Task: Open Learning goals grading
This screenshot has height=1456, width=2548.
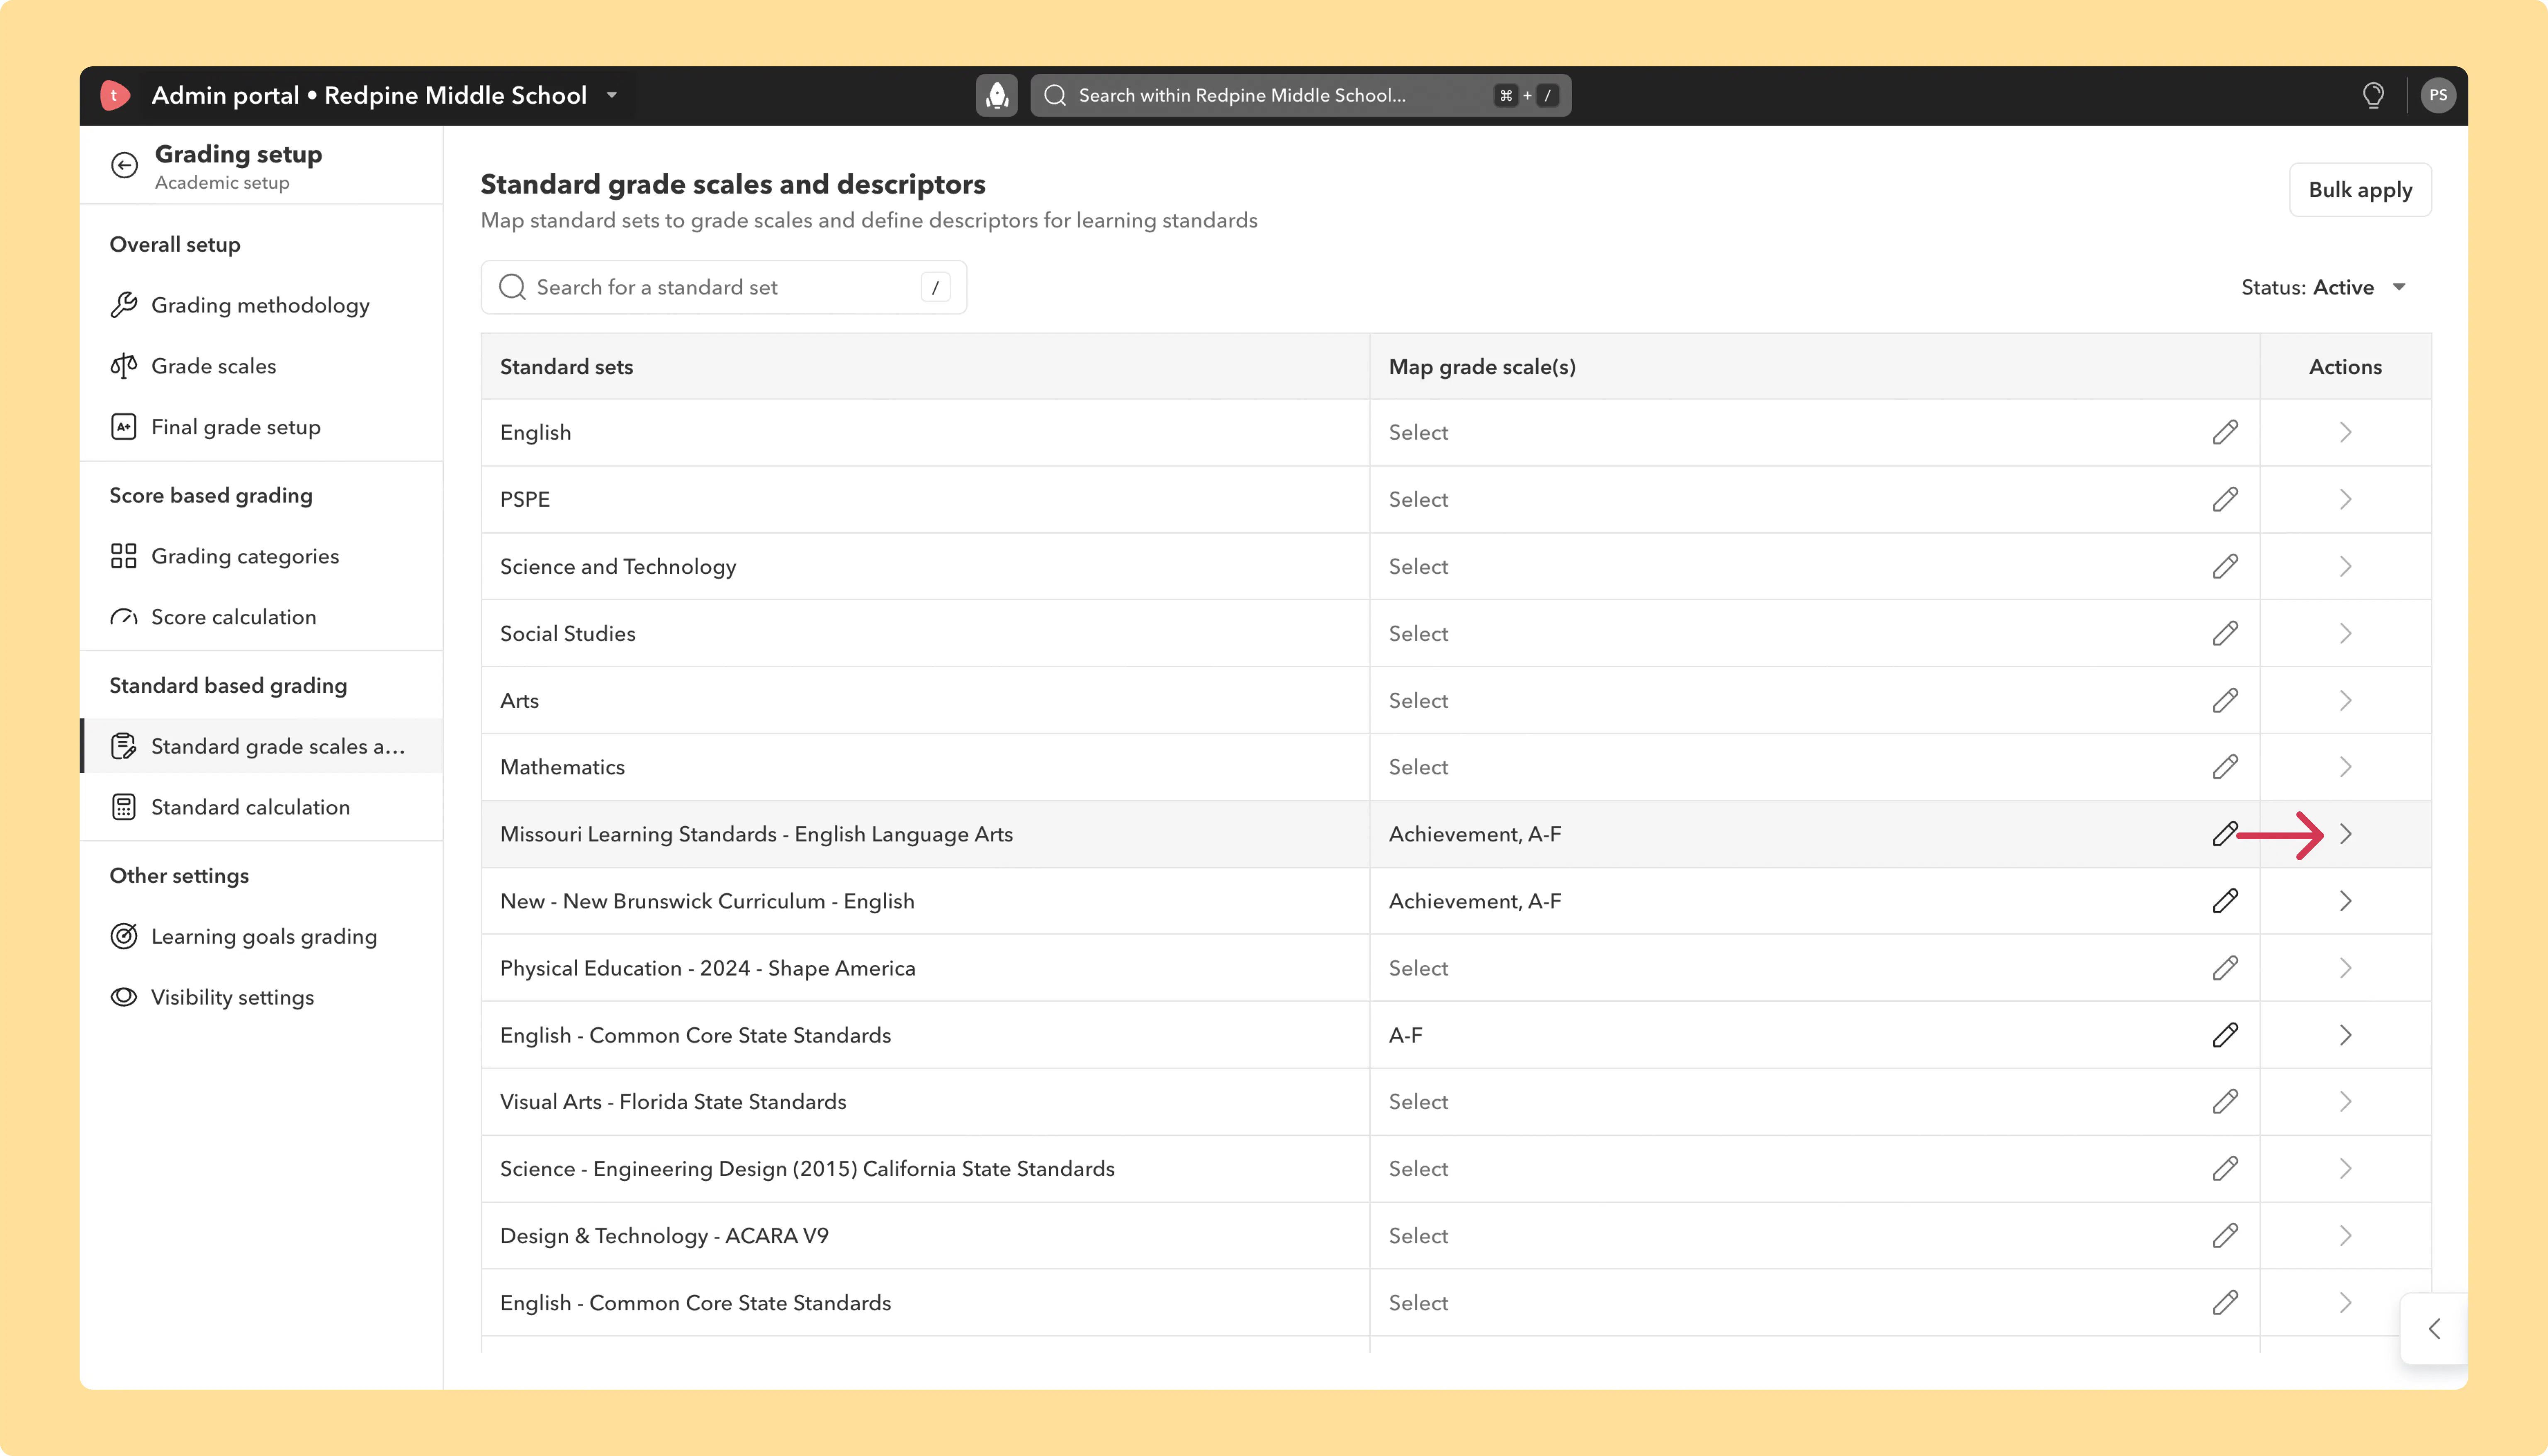Action: pyautogui.click(x=261, y=936)
